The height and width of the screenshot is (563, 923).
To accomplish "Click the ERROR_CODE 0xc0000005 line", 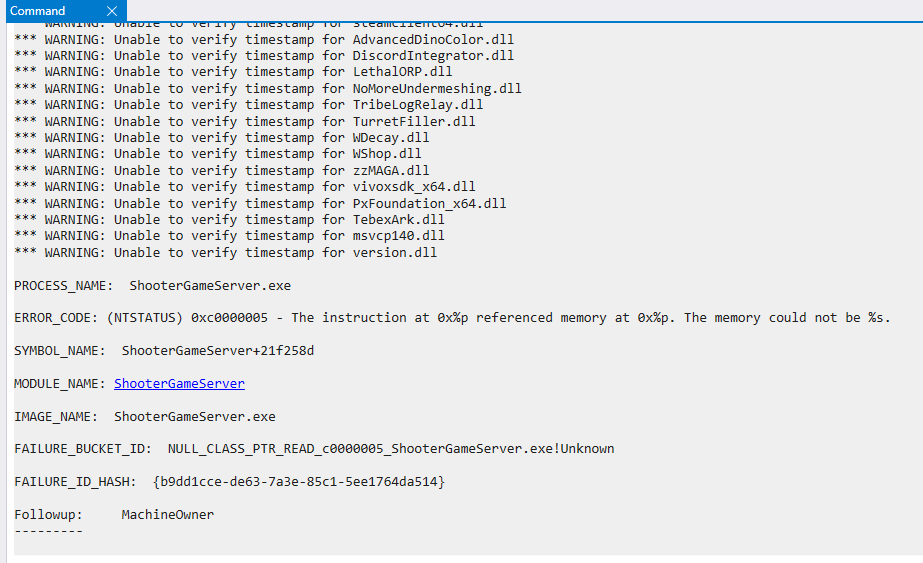I will tap(452, 318).
